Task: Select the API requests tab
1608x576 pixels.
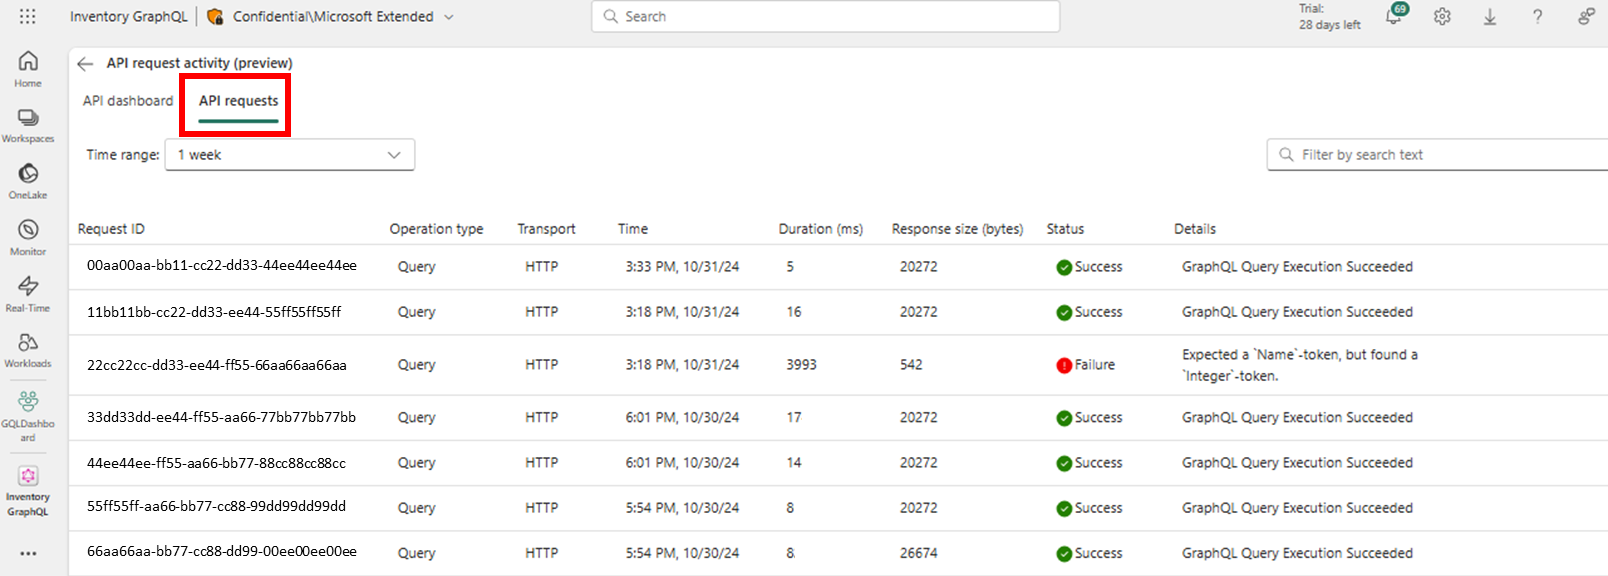Action: (238, 101)
